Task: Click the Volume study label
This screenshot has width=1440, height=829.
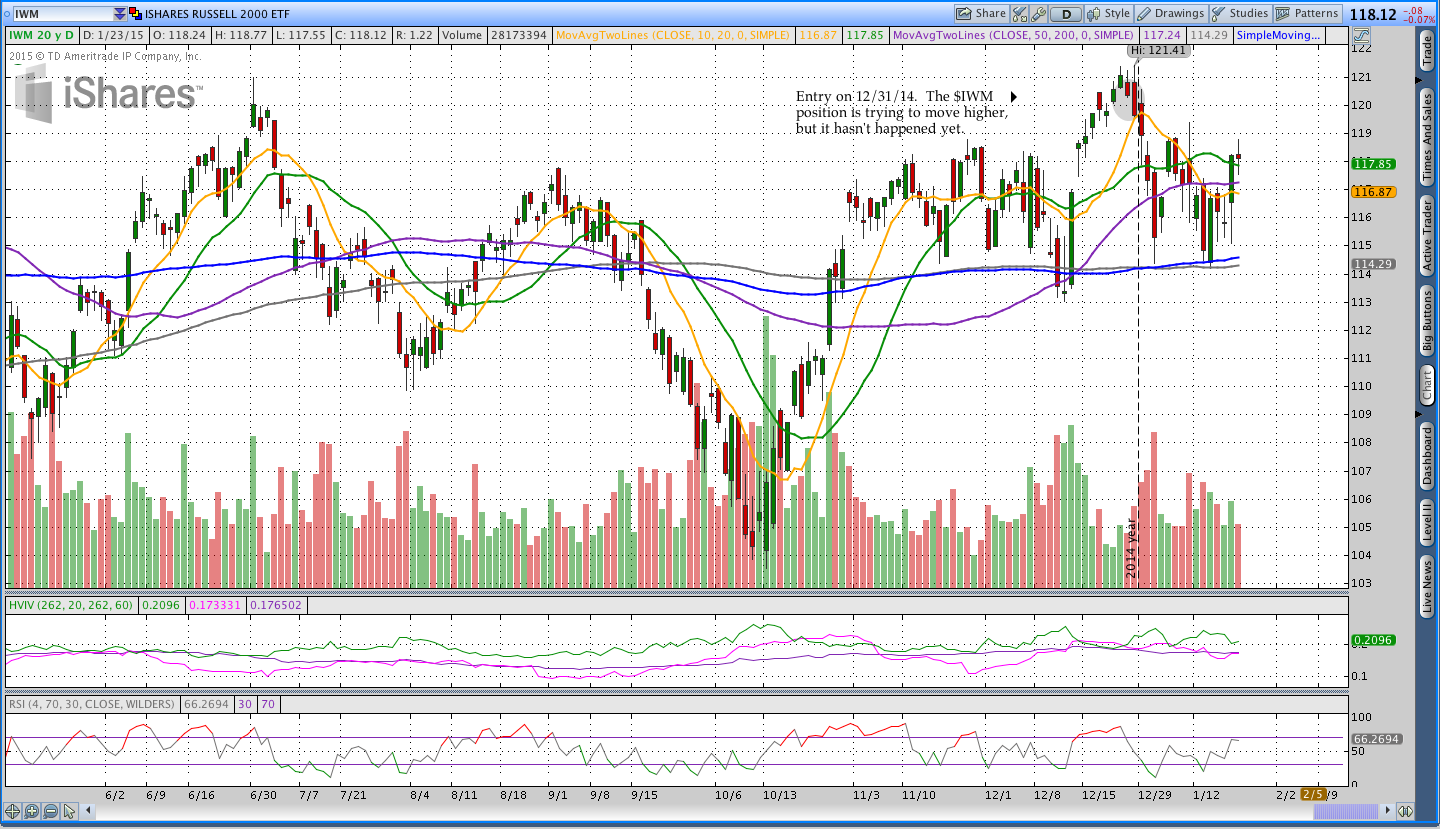Action: tap(462, 35)
